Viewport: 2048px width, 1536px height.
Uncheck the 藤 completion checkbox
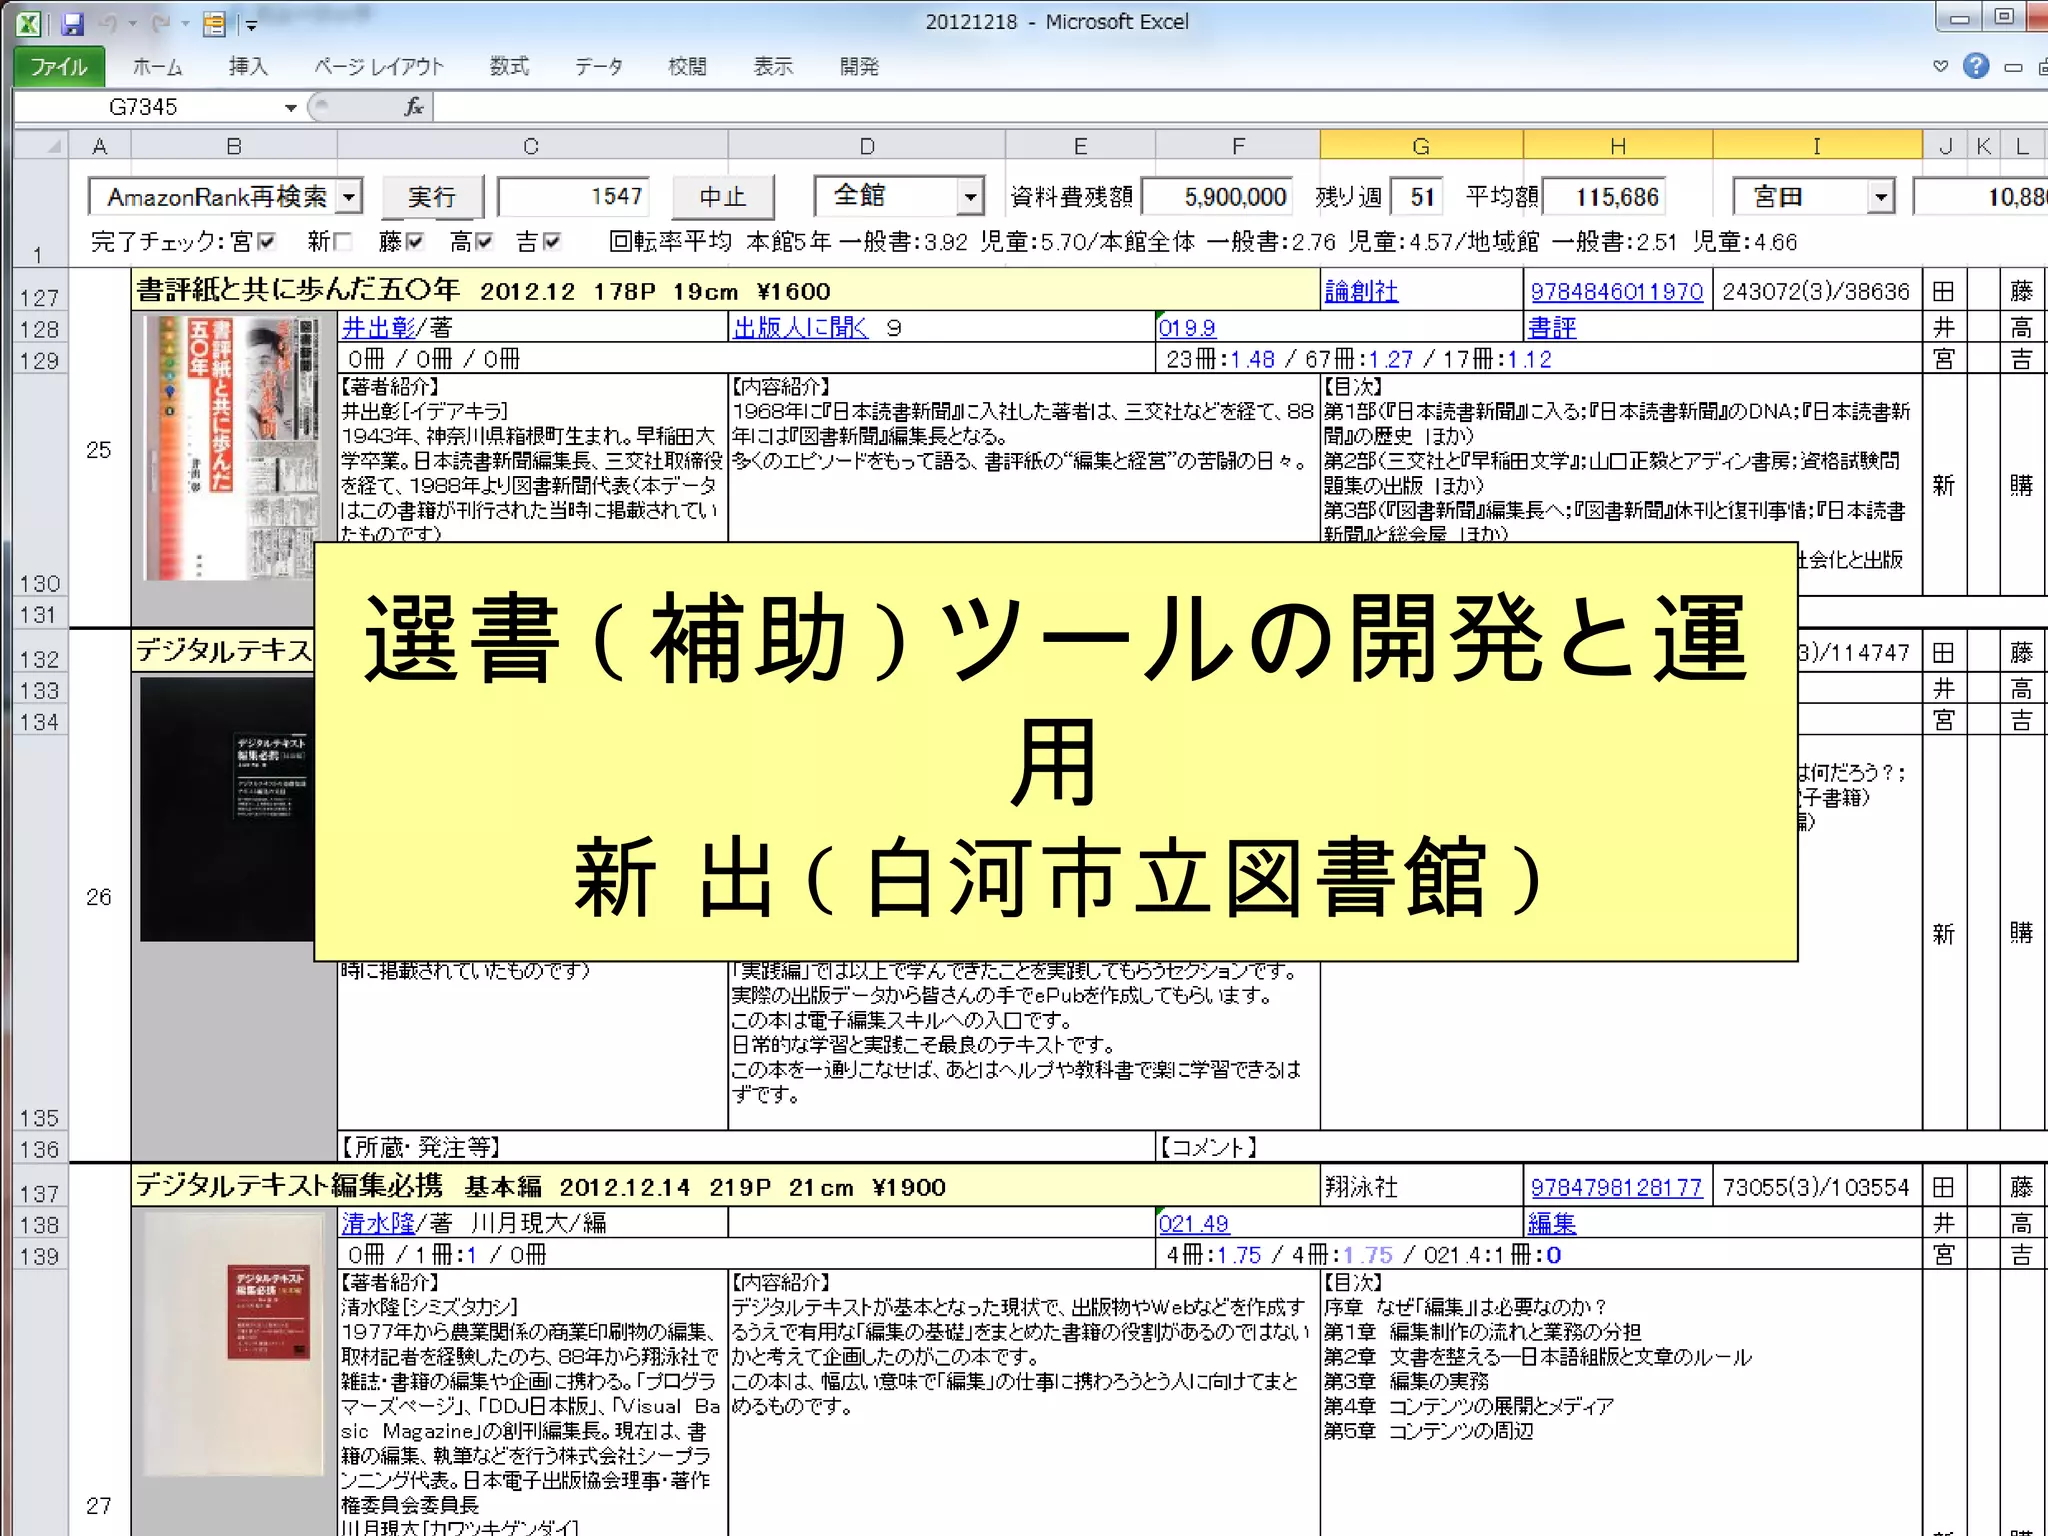pyautogui.click(x=415, y=242)
